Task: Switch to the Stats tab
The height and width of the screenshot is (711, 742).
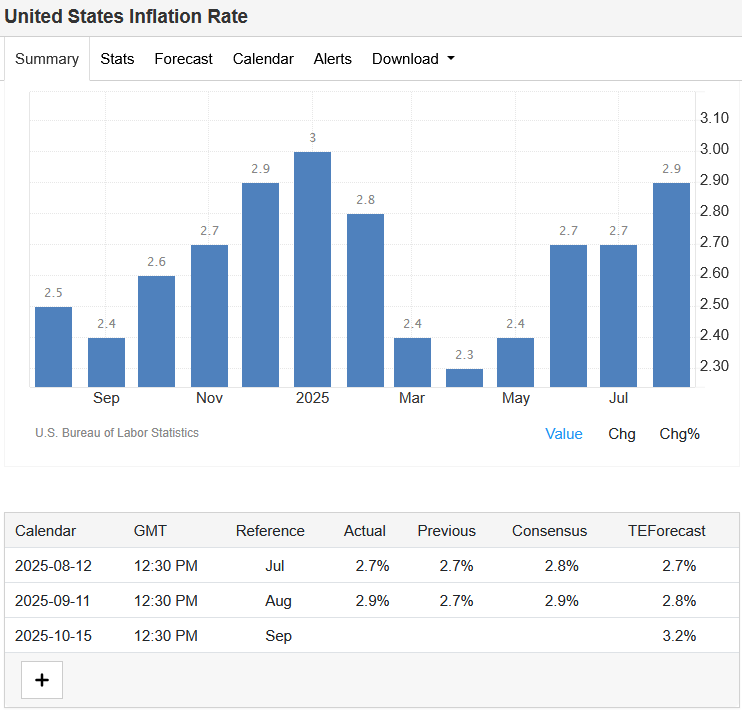Action: [117, 59]
